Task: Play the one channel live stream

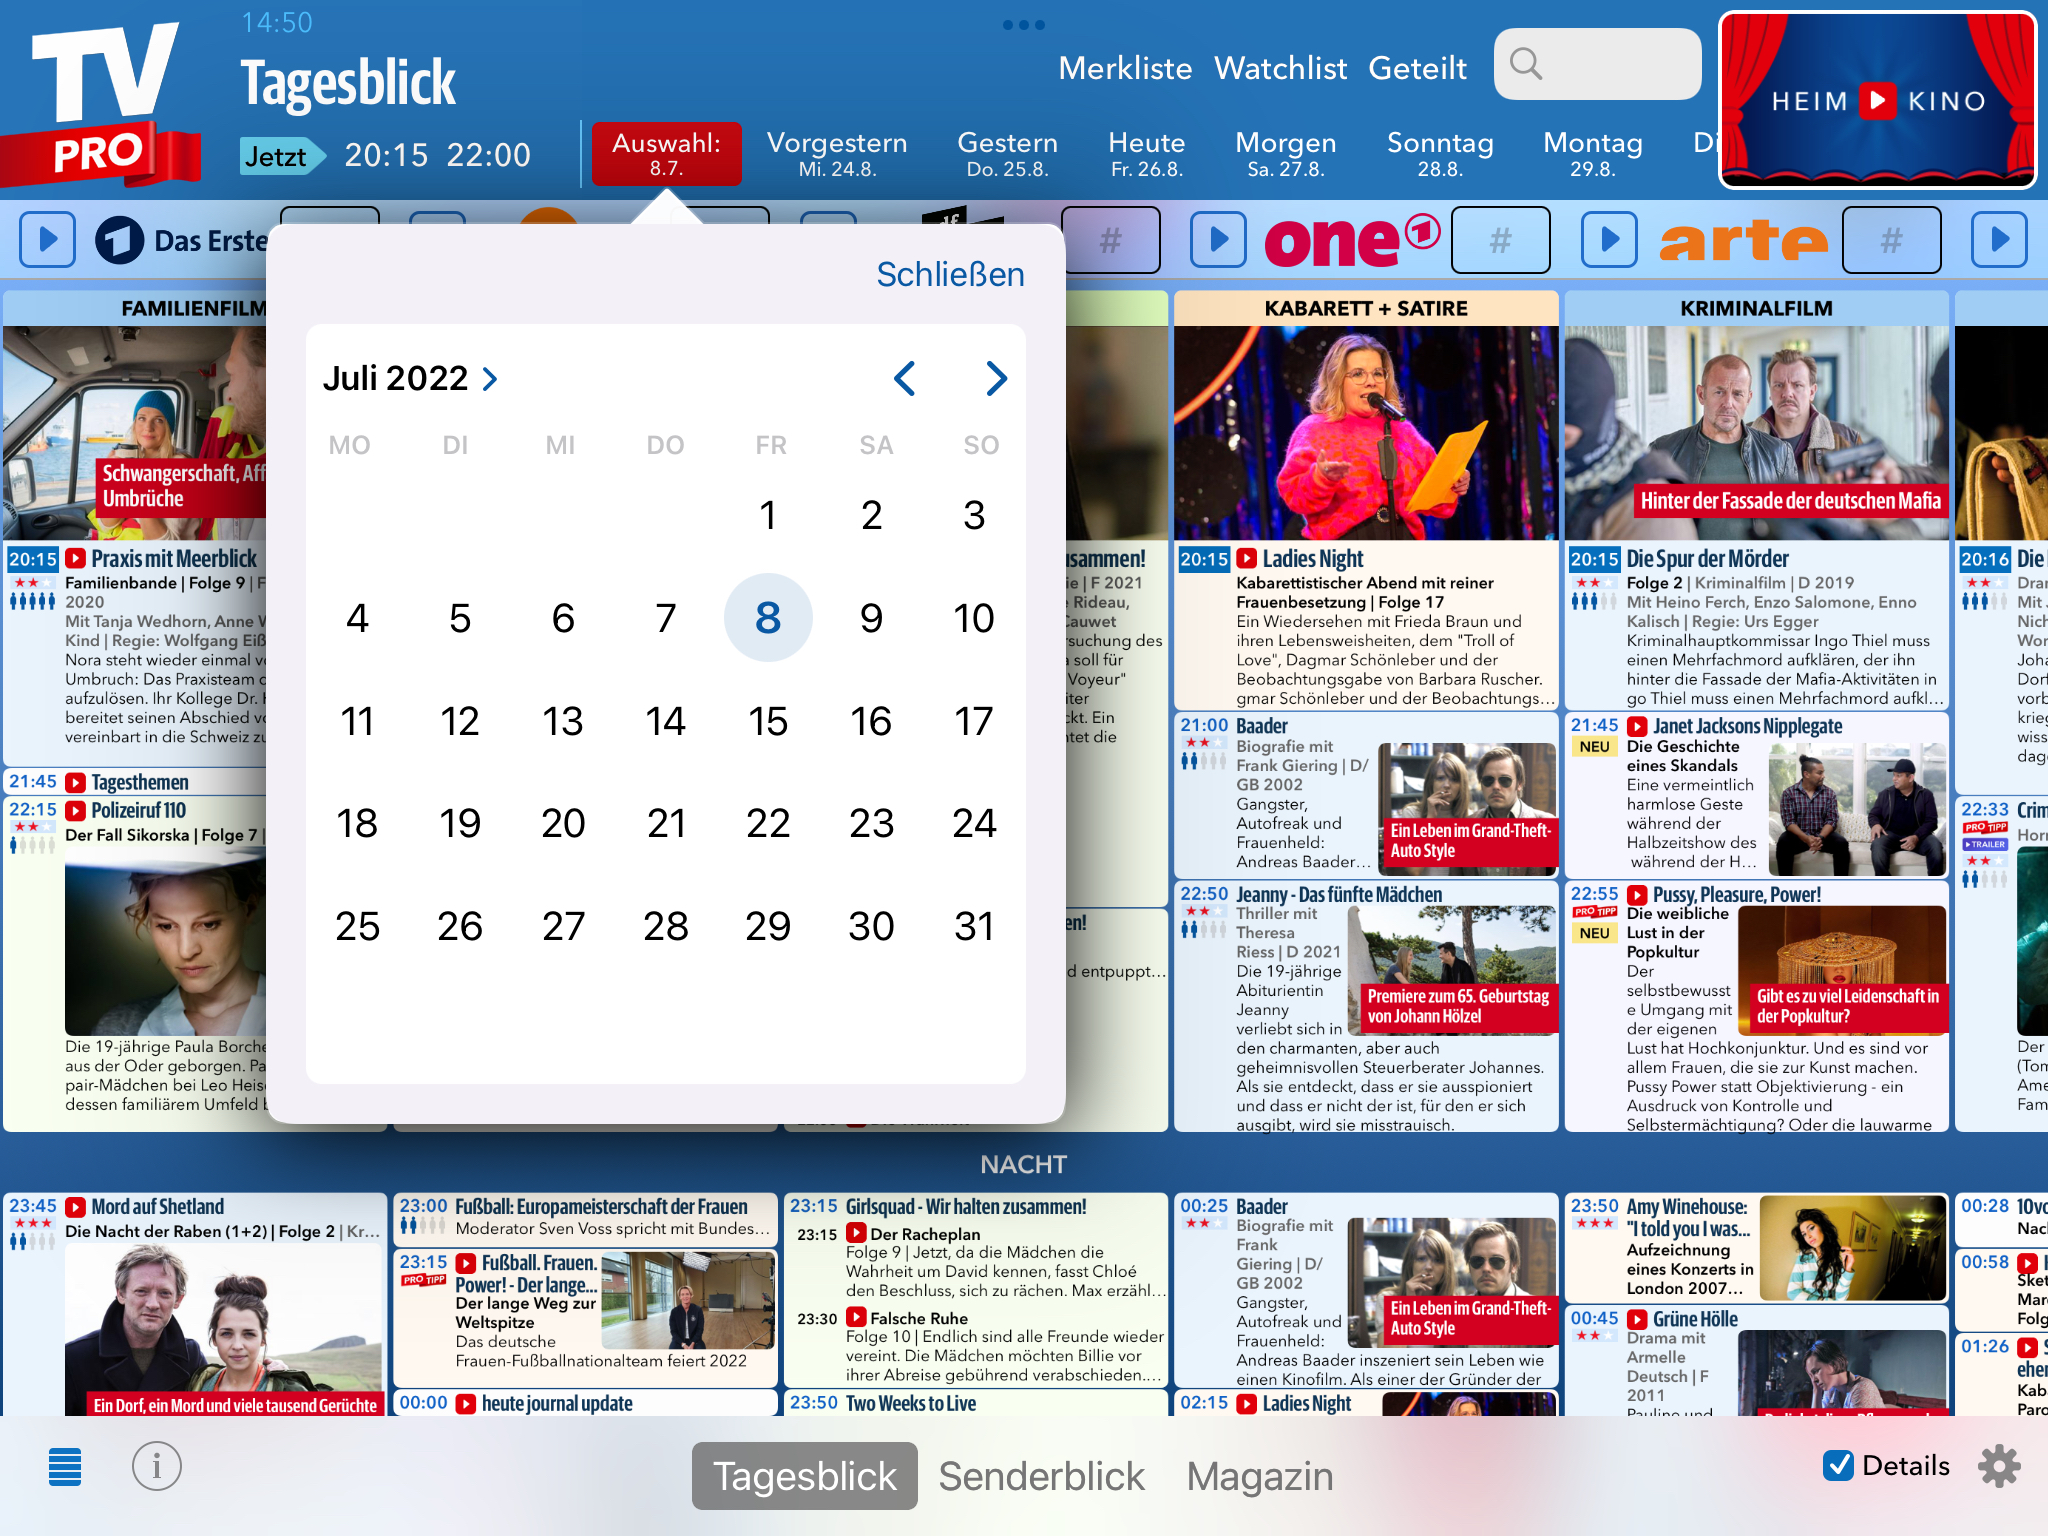Action: pos(1218,240)
